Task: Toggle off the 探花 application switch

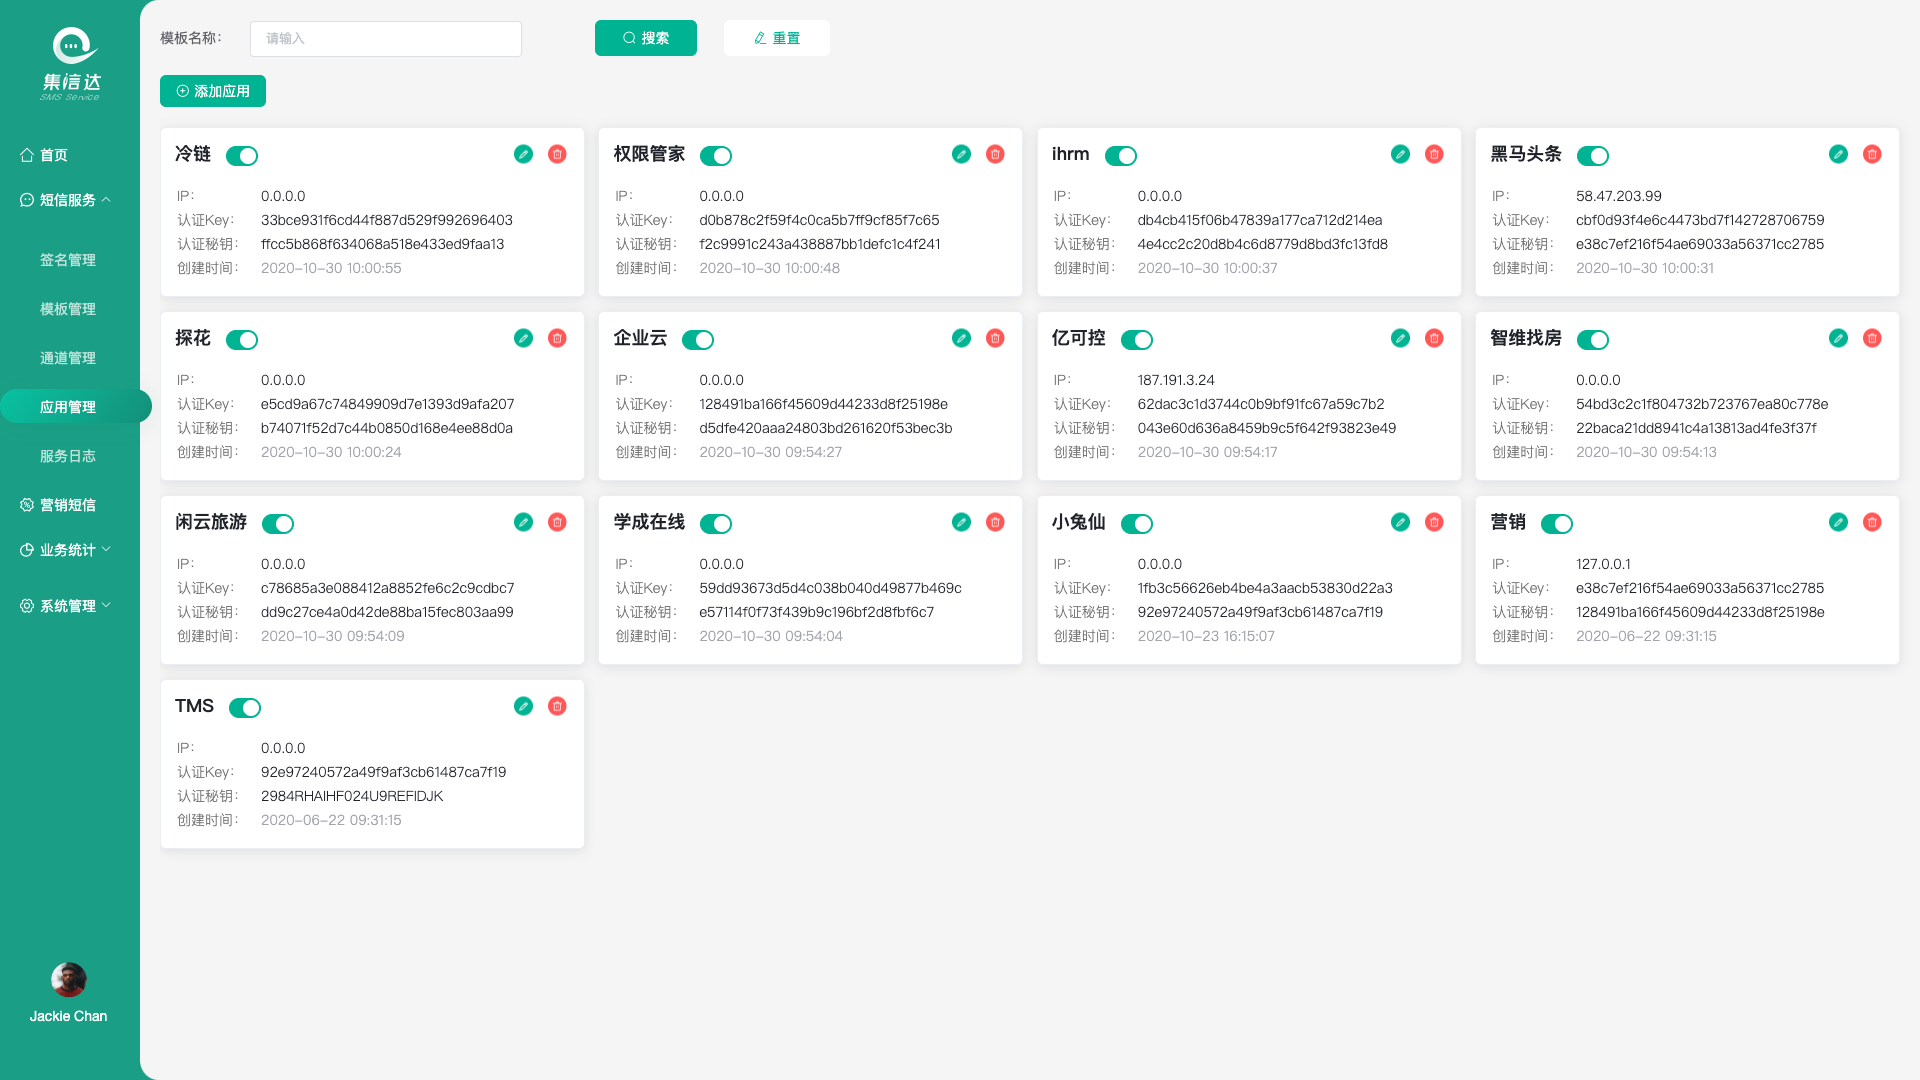Action: click(x=242, y=340)
